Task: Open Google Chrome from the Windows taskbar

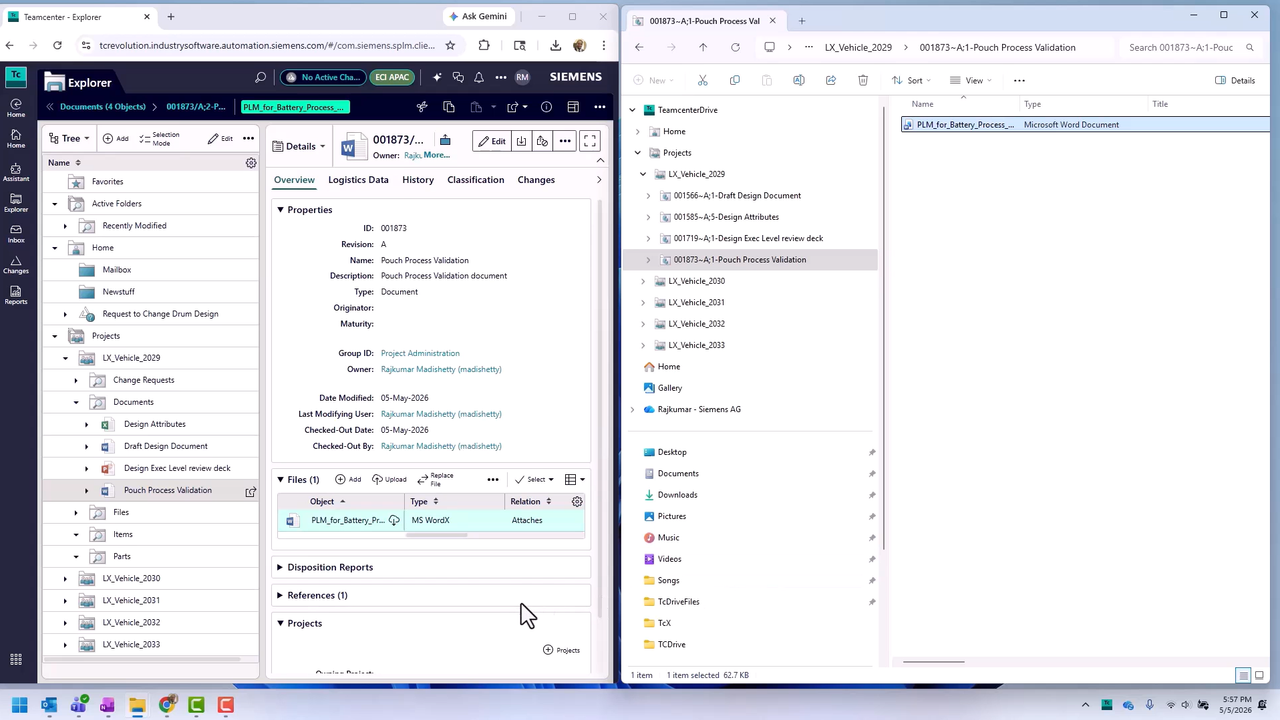Action: (167, 705)
